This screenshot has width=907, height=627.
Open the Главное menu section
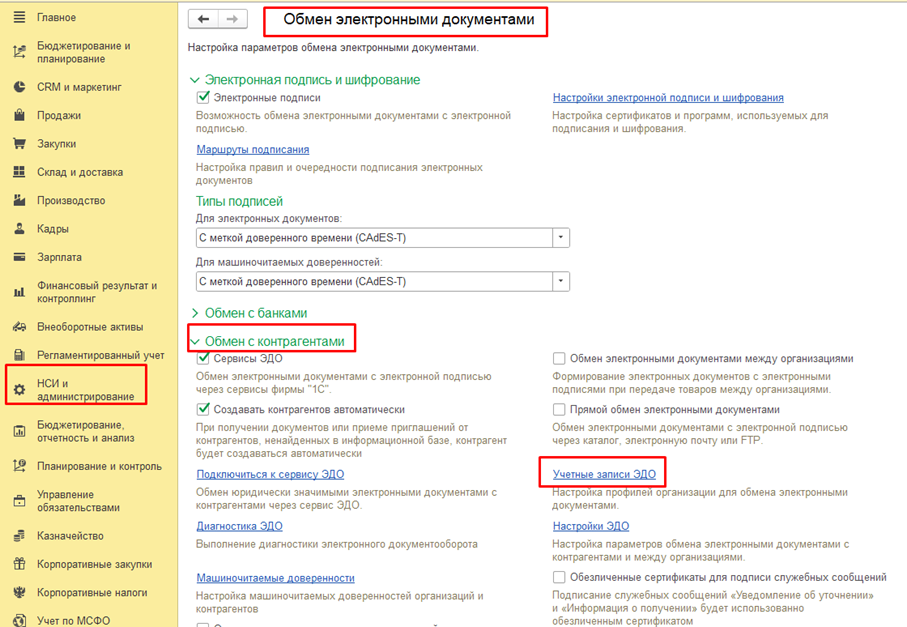pos(56,17)
